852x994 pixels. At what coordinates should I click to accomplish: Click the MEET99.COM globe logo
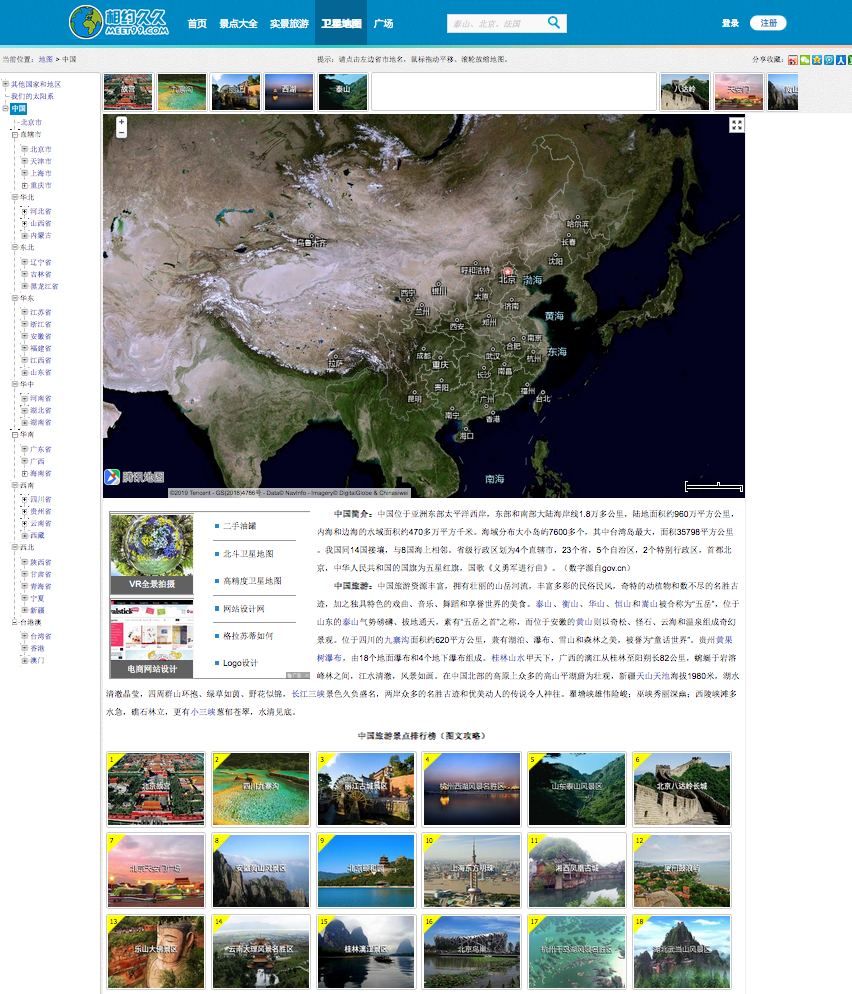tap(119, 22)
